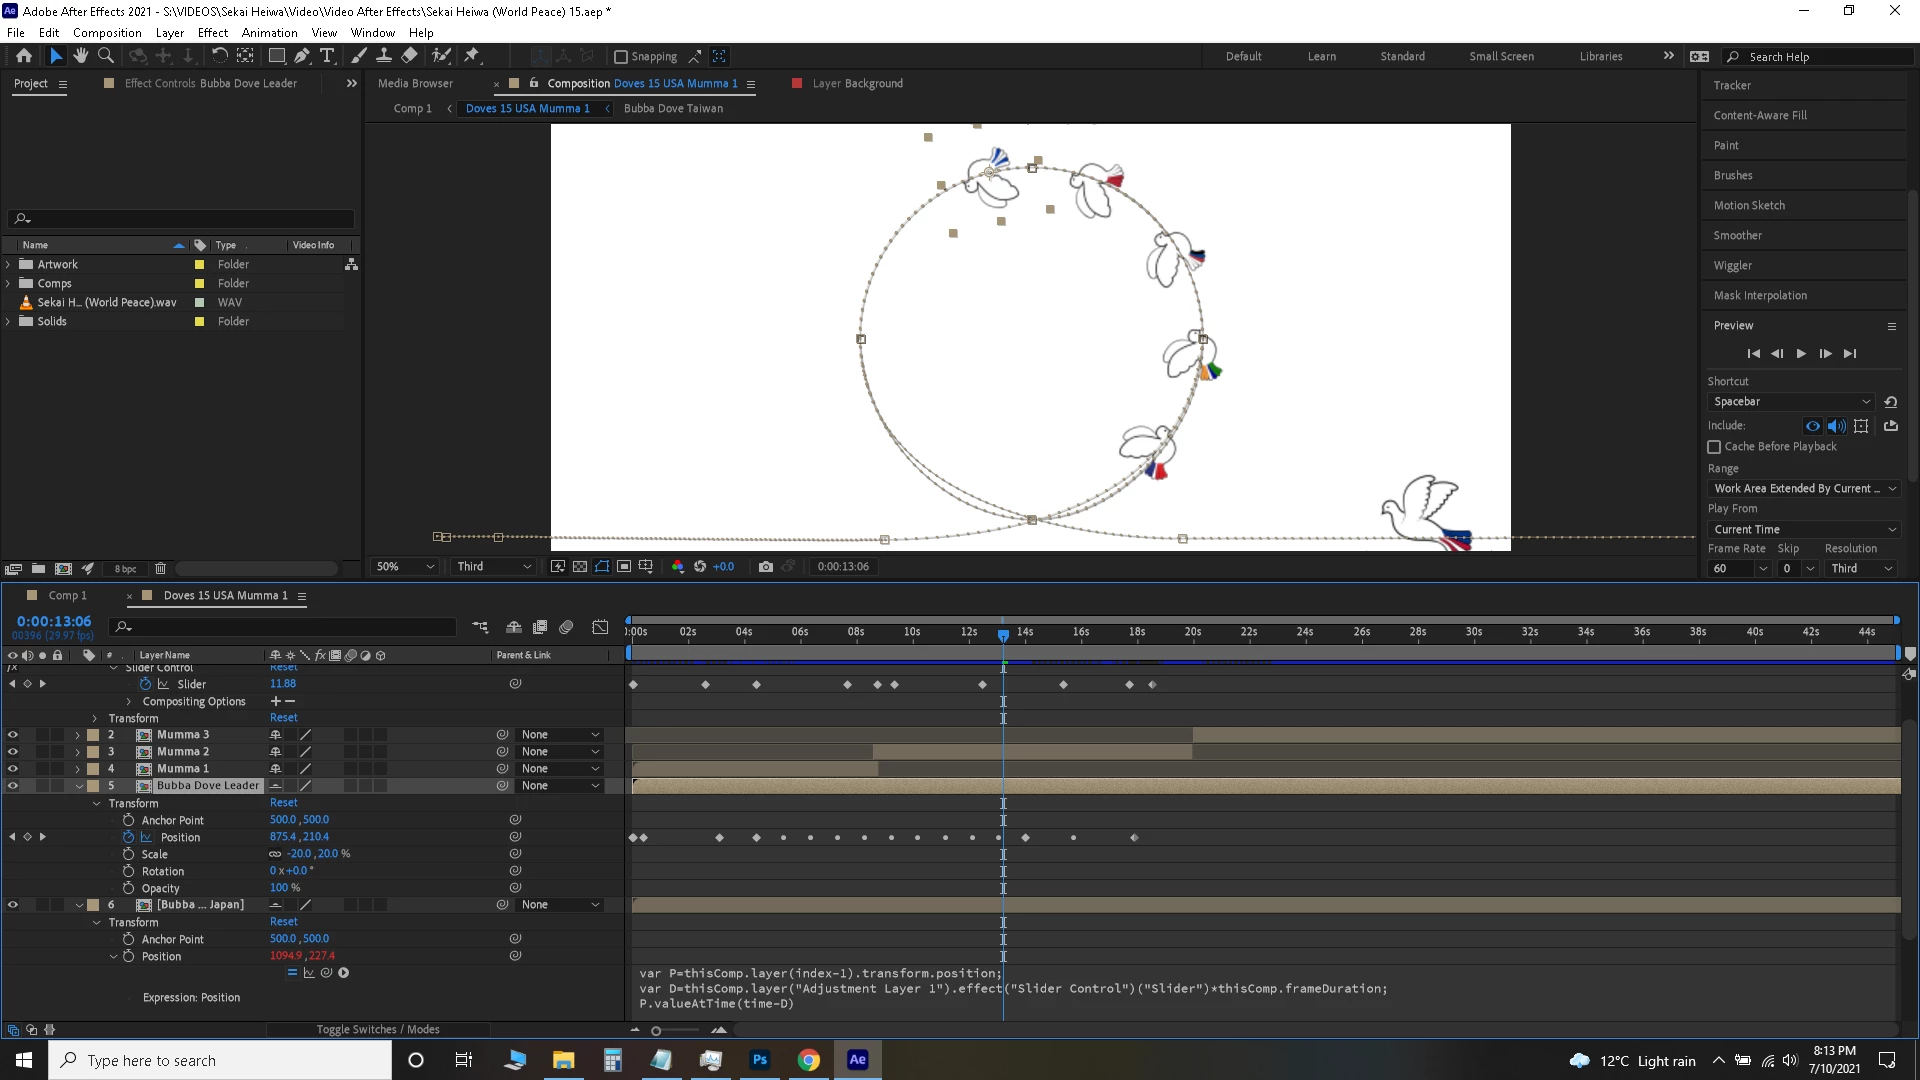Open the Animation menu
This screenshot has height=1080, width=1920.
tap(269, 32)
